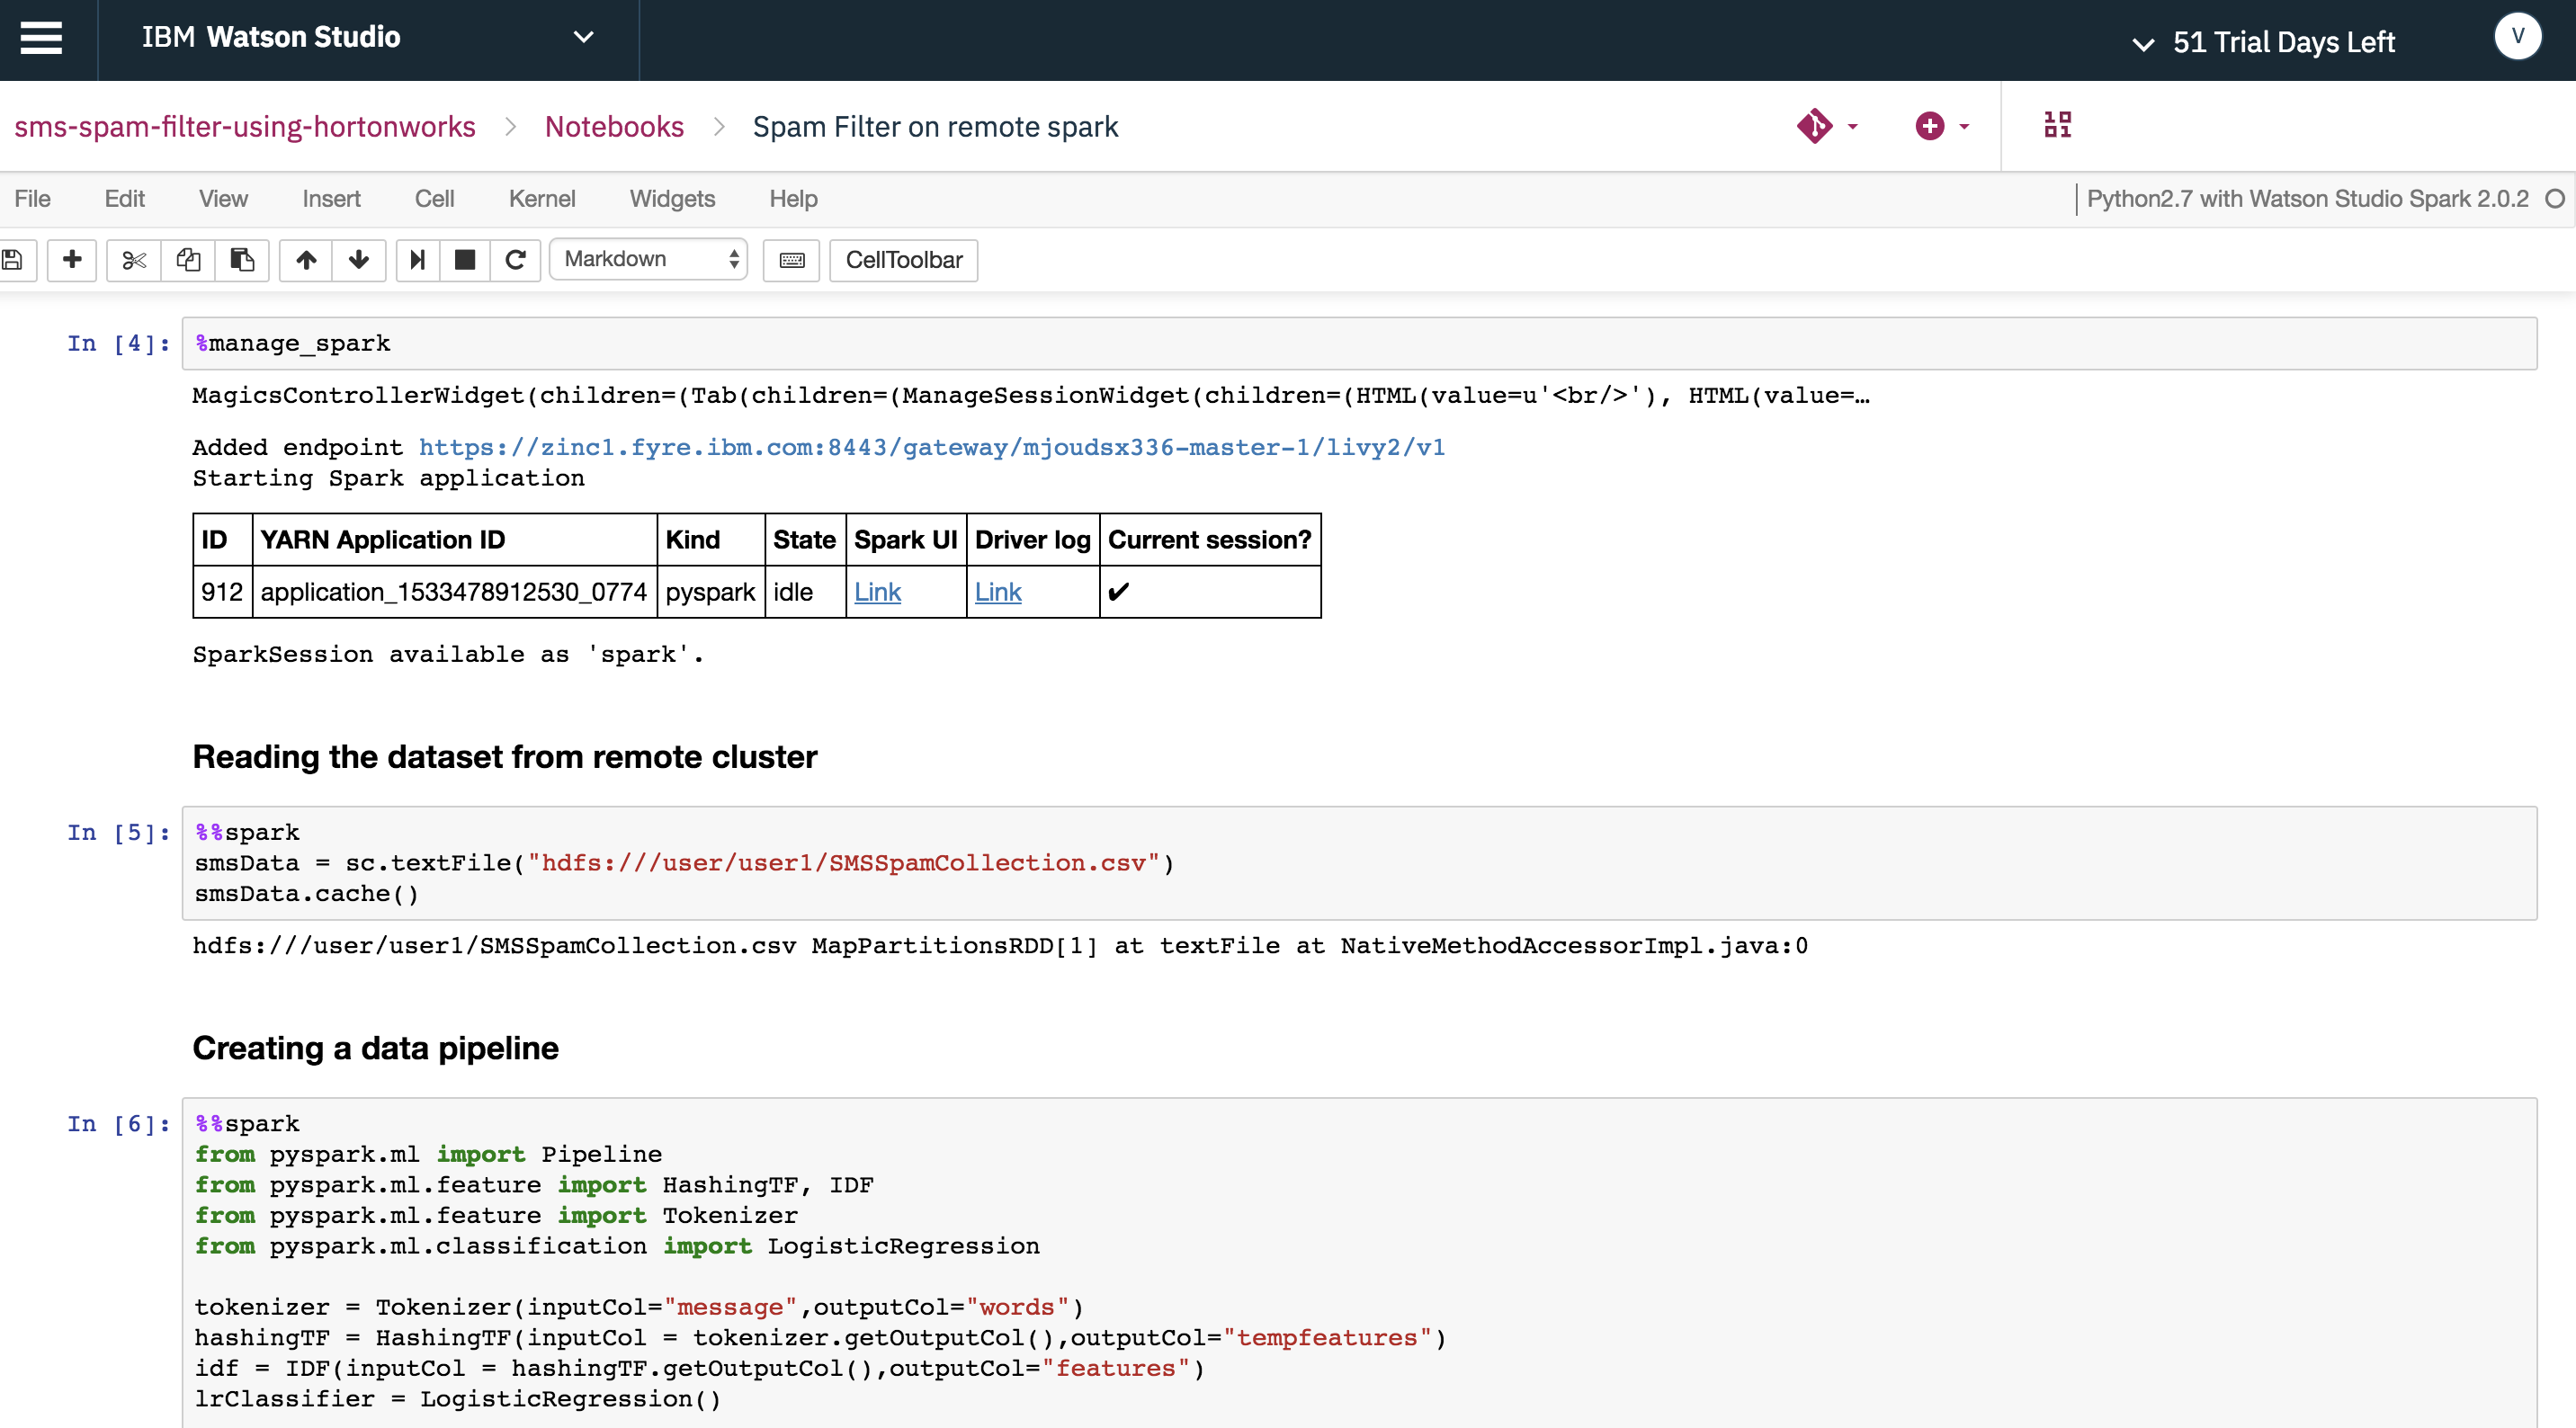Copy selected cells icon
Image resolution: width=2576 pixels, height=1428 pixels.
tap(188, 260)
